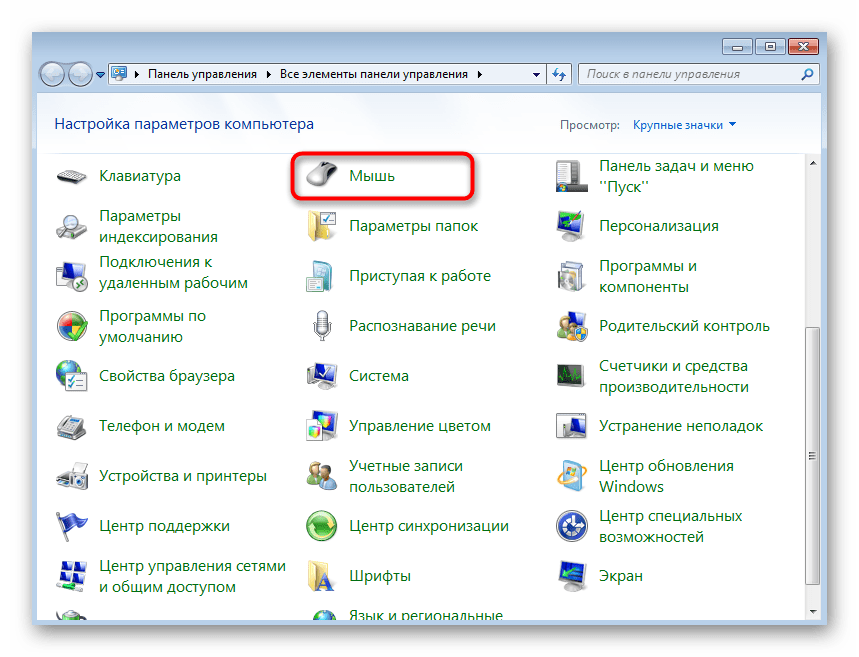Click the Back navigation button
This screenshot has width=859, height=657.
53,74
